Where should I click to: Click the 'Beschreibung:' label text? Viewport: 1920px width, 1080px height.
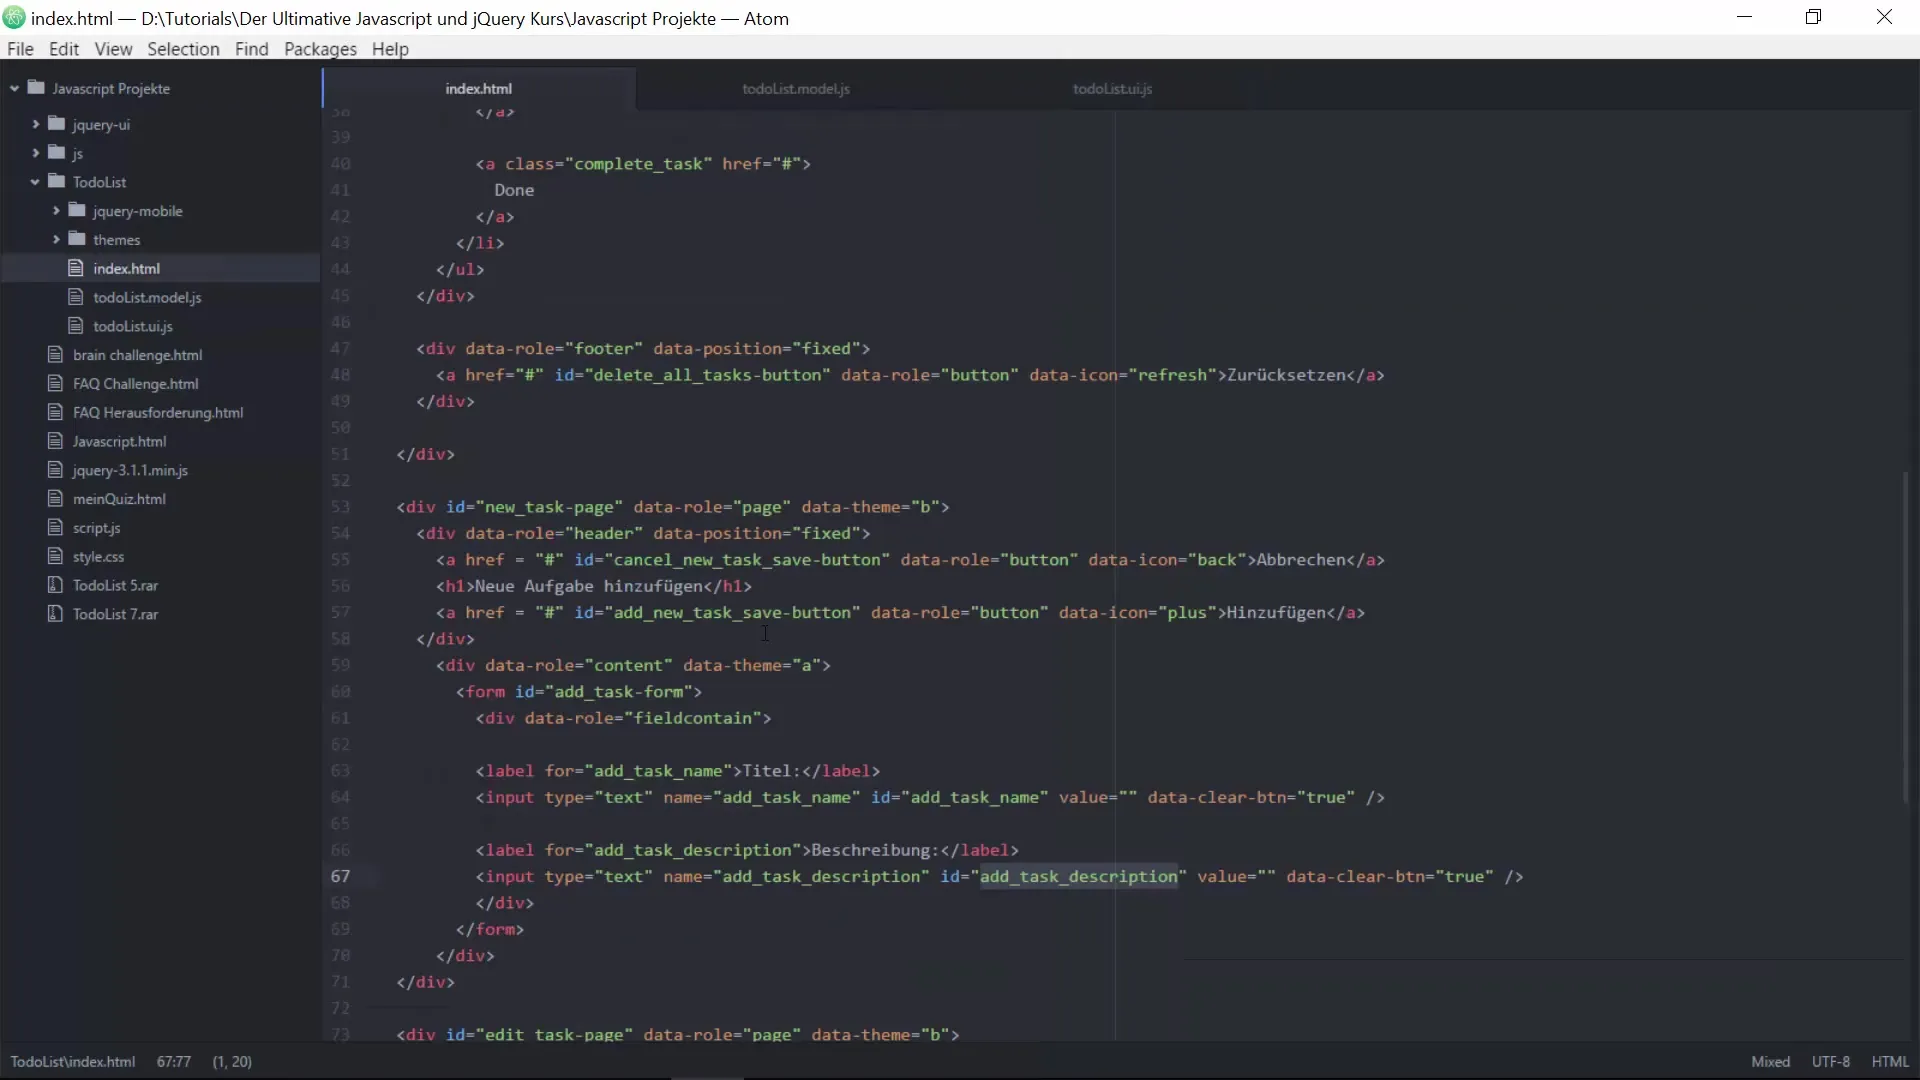click(x=876, y=850)
